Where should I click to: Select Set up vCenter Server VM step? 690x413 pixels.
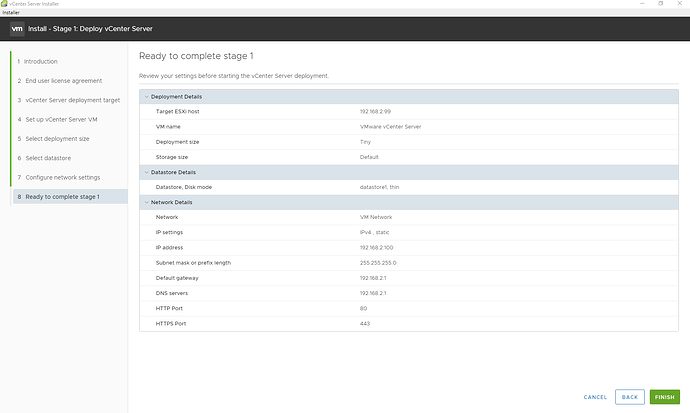[62, 120]
